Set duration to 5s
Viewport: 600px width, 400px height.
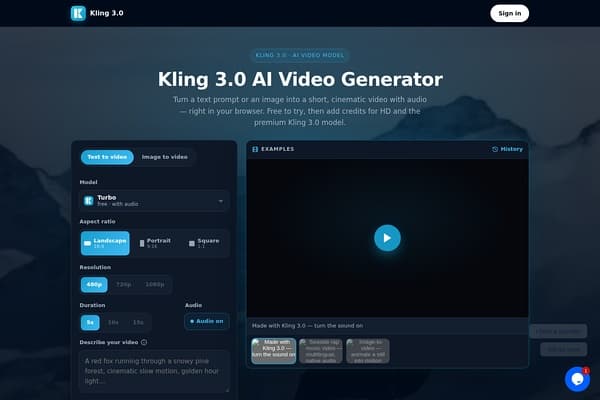(90, 322)
